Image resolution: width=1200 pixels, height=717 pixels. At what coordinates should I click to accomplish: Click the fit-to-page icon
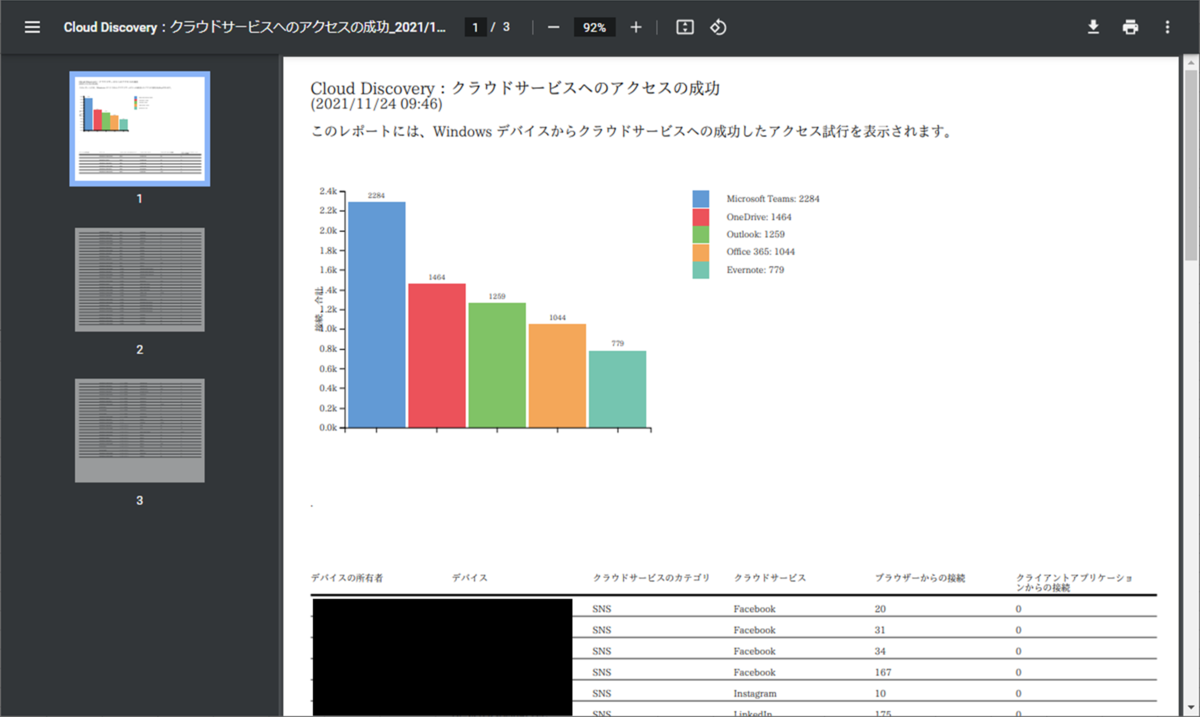[x=684, y=27]
